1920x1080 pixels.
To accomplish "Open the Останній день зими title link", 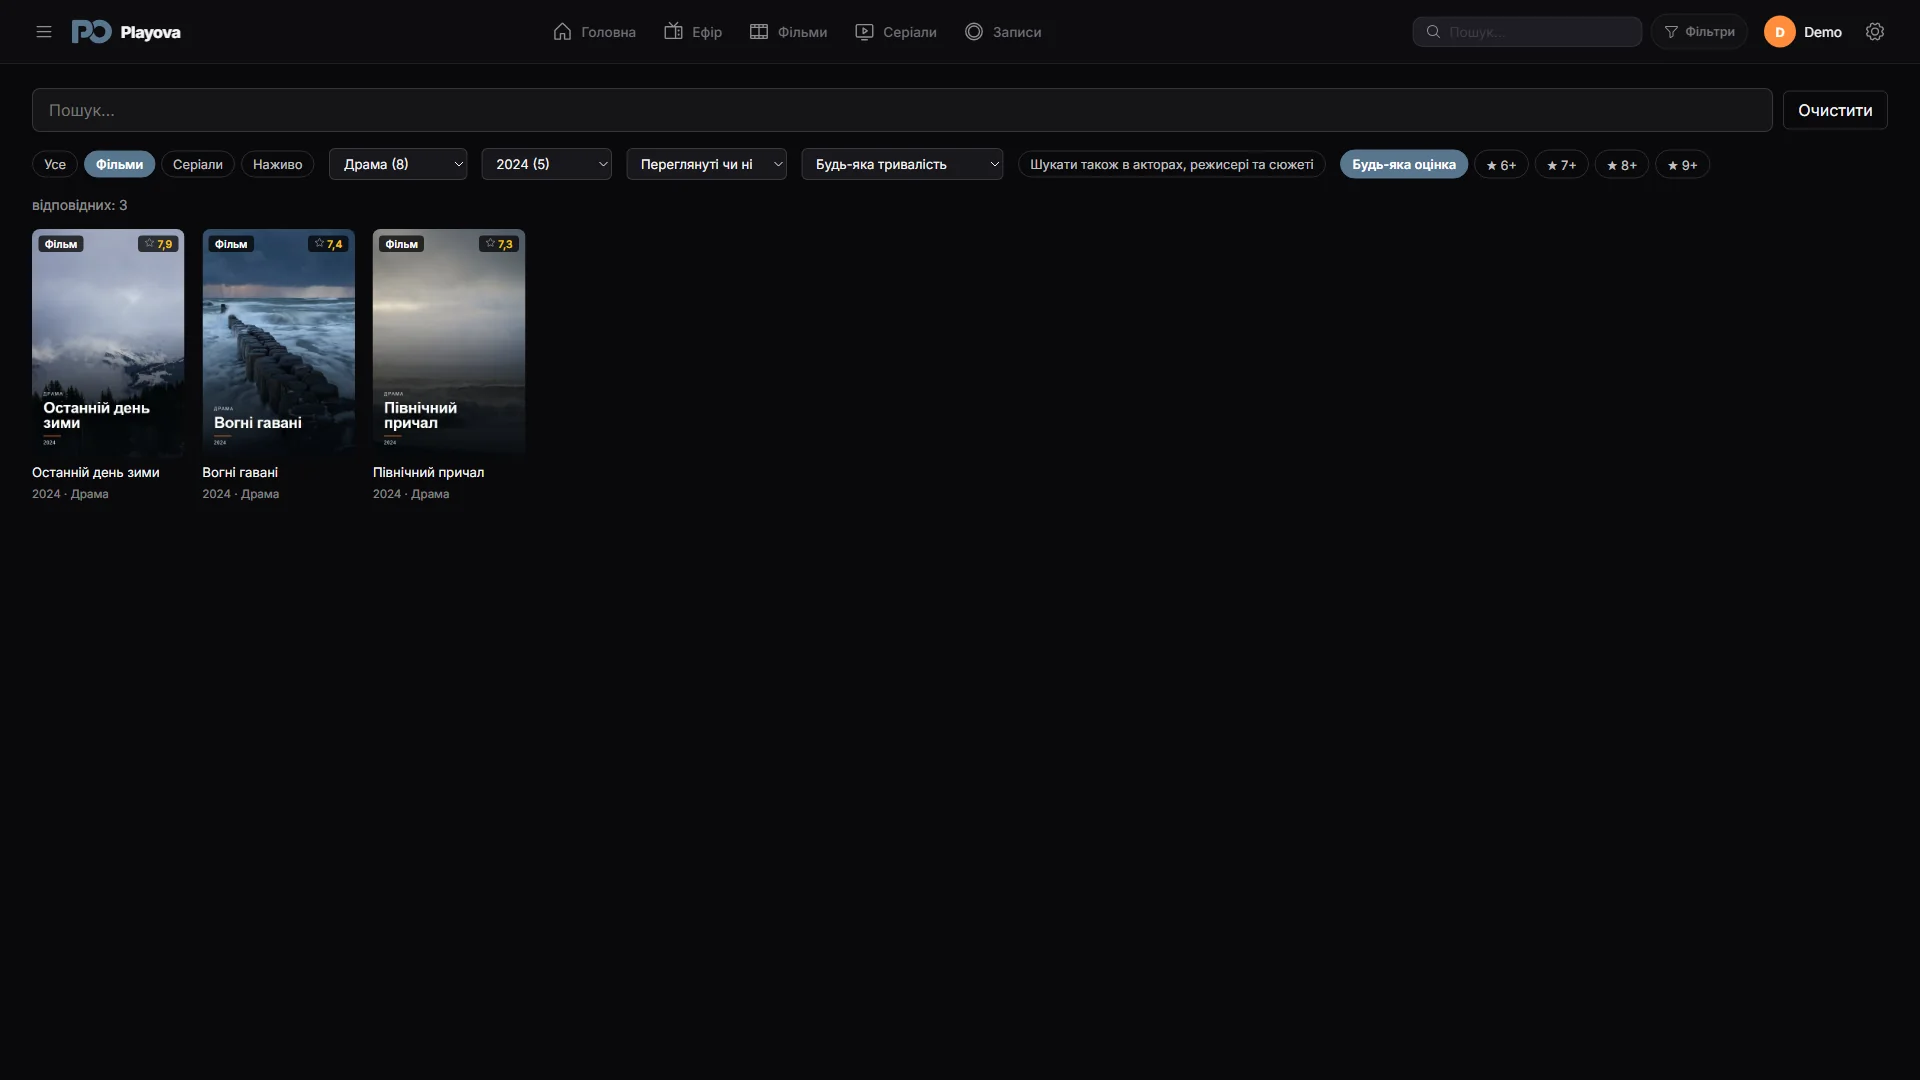I will pos(96,472).
